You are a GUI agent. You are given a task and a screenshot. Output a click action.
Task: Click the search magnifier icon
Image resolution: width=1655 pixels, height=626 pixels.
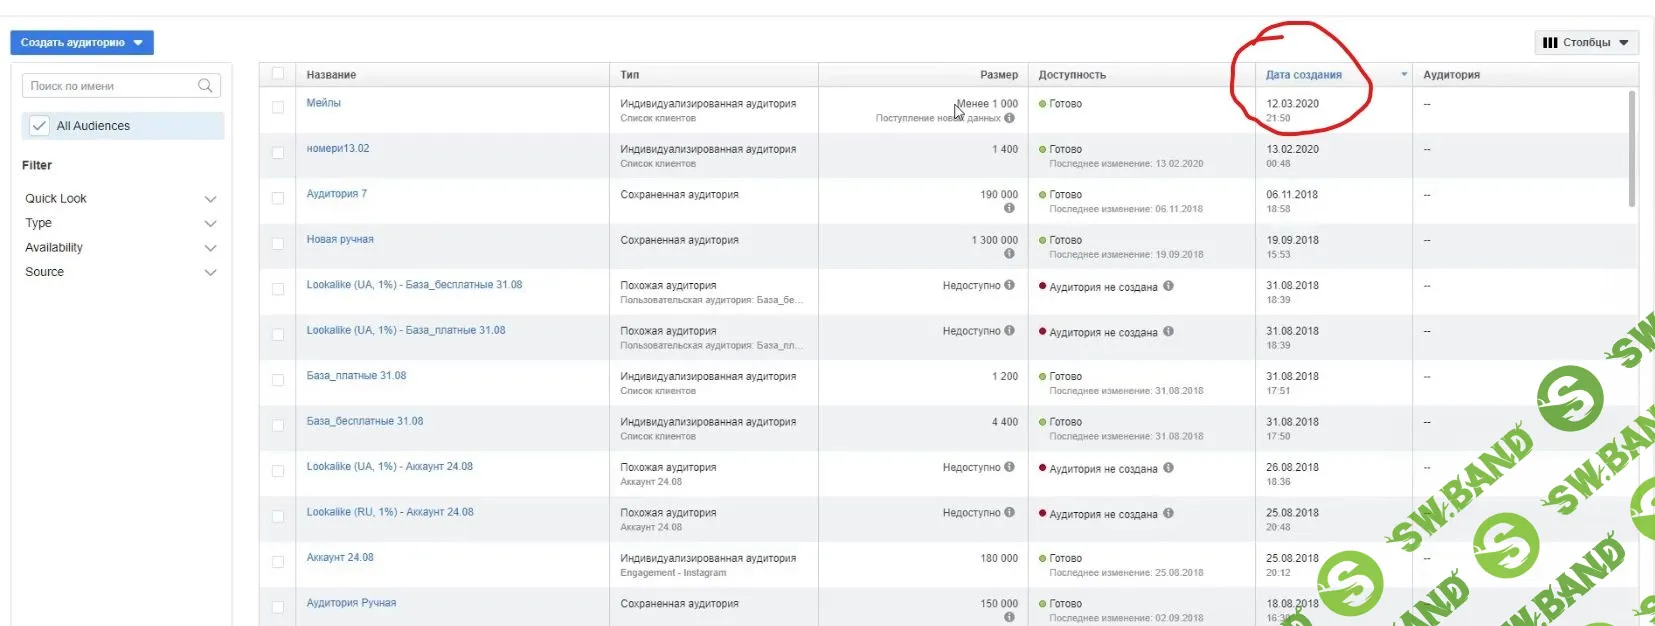205,86
